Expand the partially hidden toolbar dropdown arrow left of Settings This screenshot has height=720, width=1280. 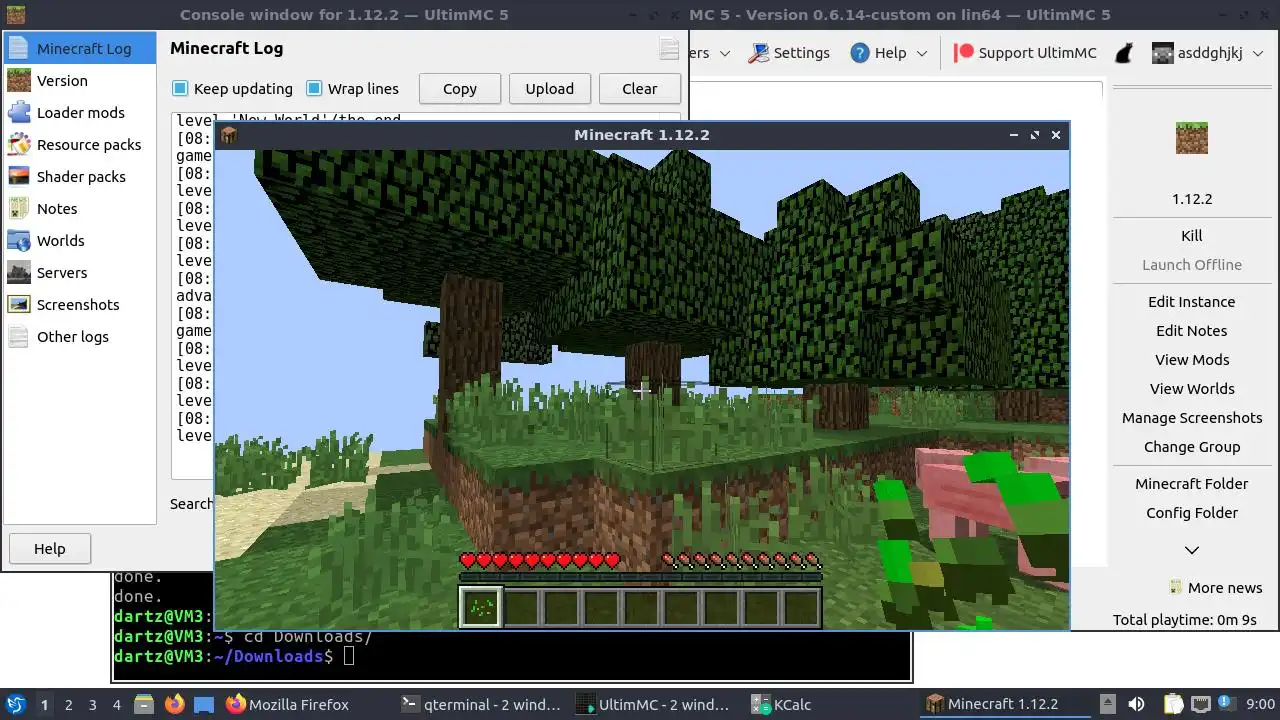pyautogui.click(x=725, y=53)
